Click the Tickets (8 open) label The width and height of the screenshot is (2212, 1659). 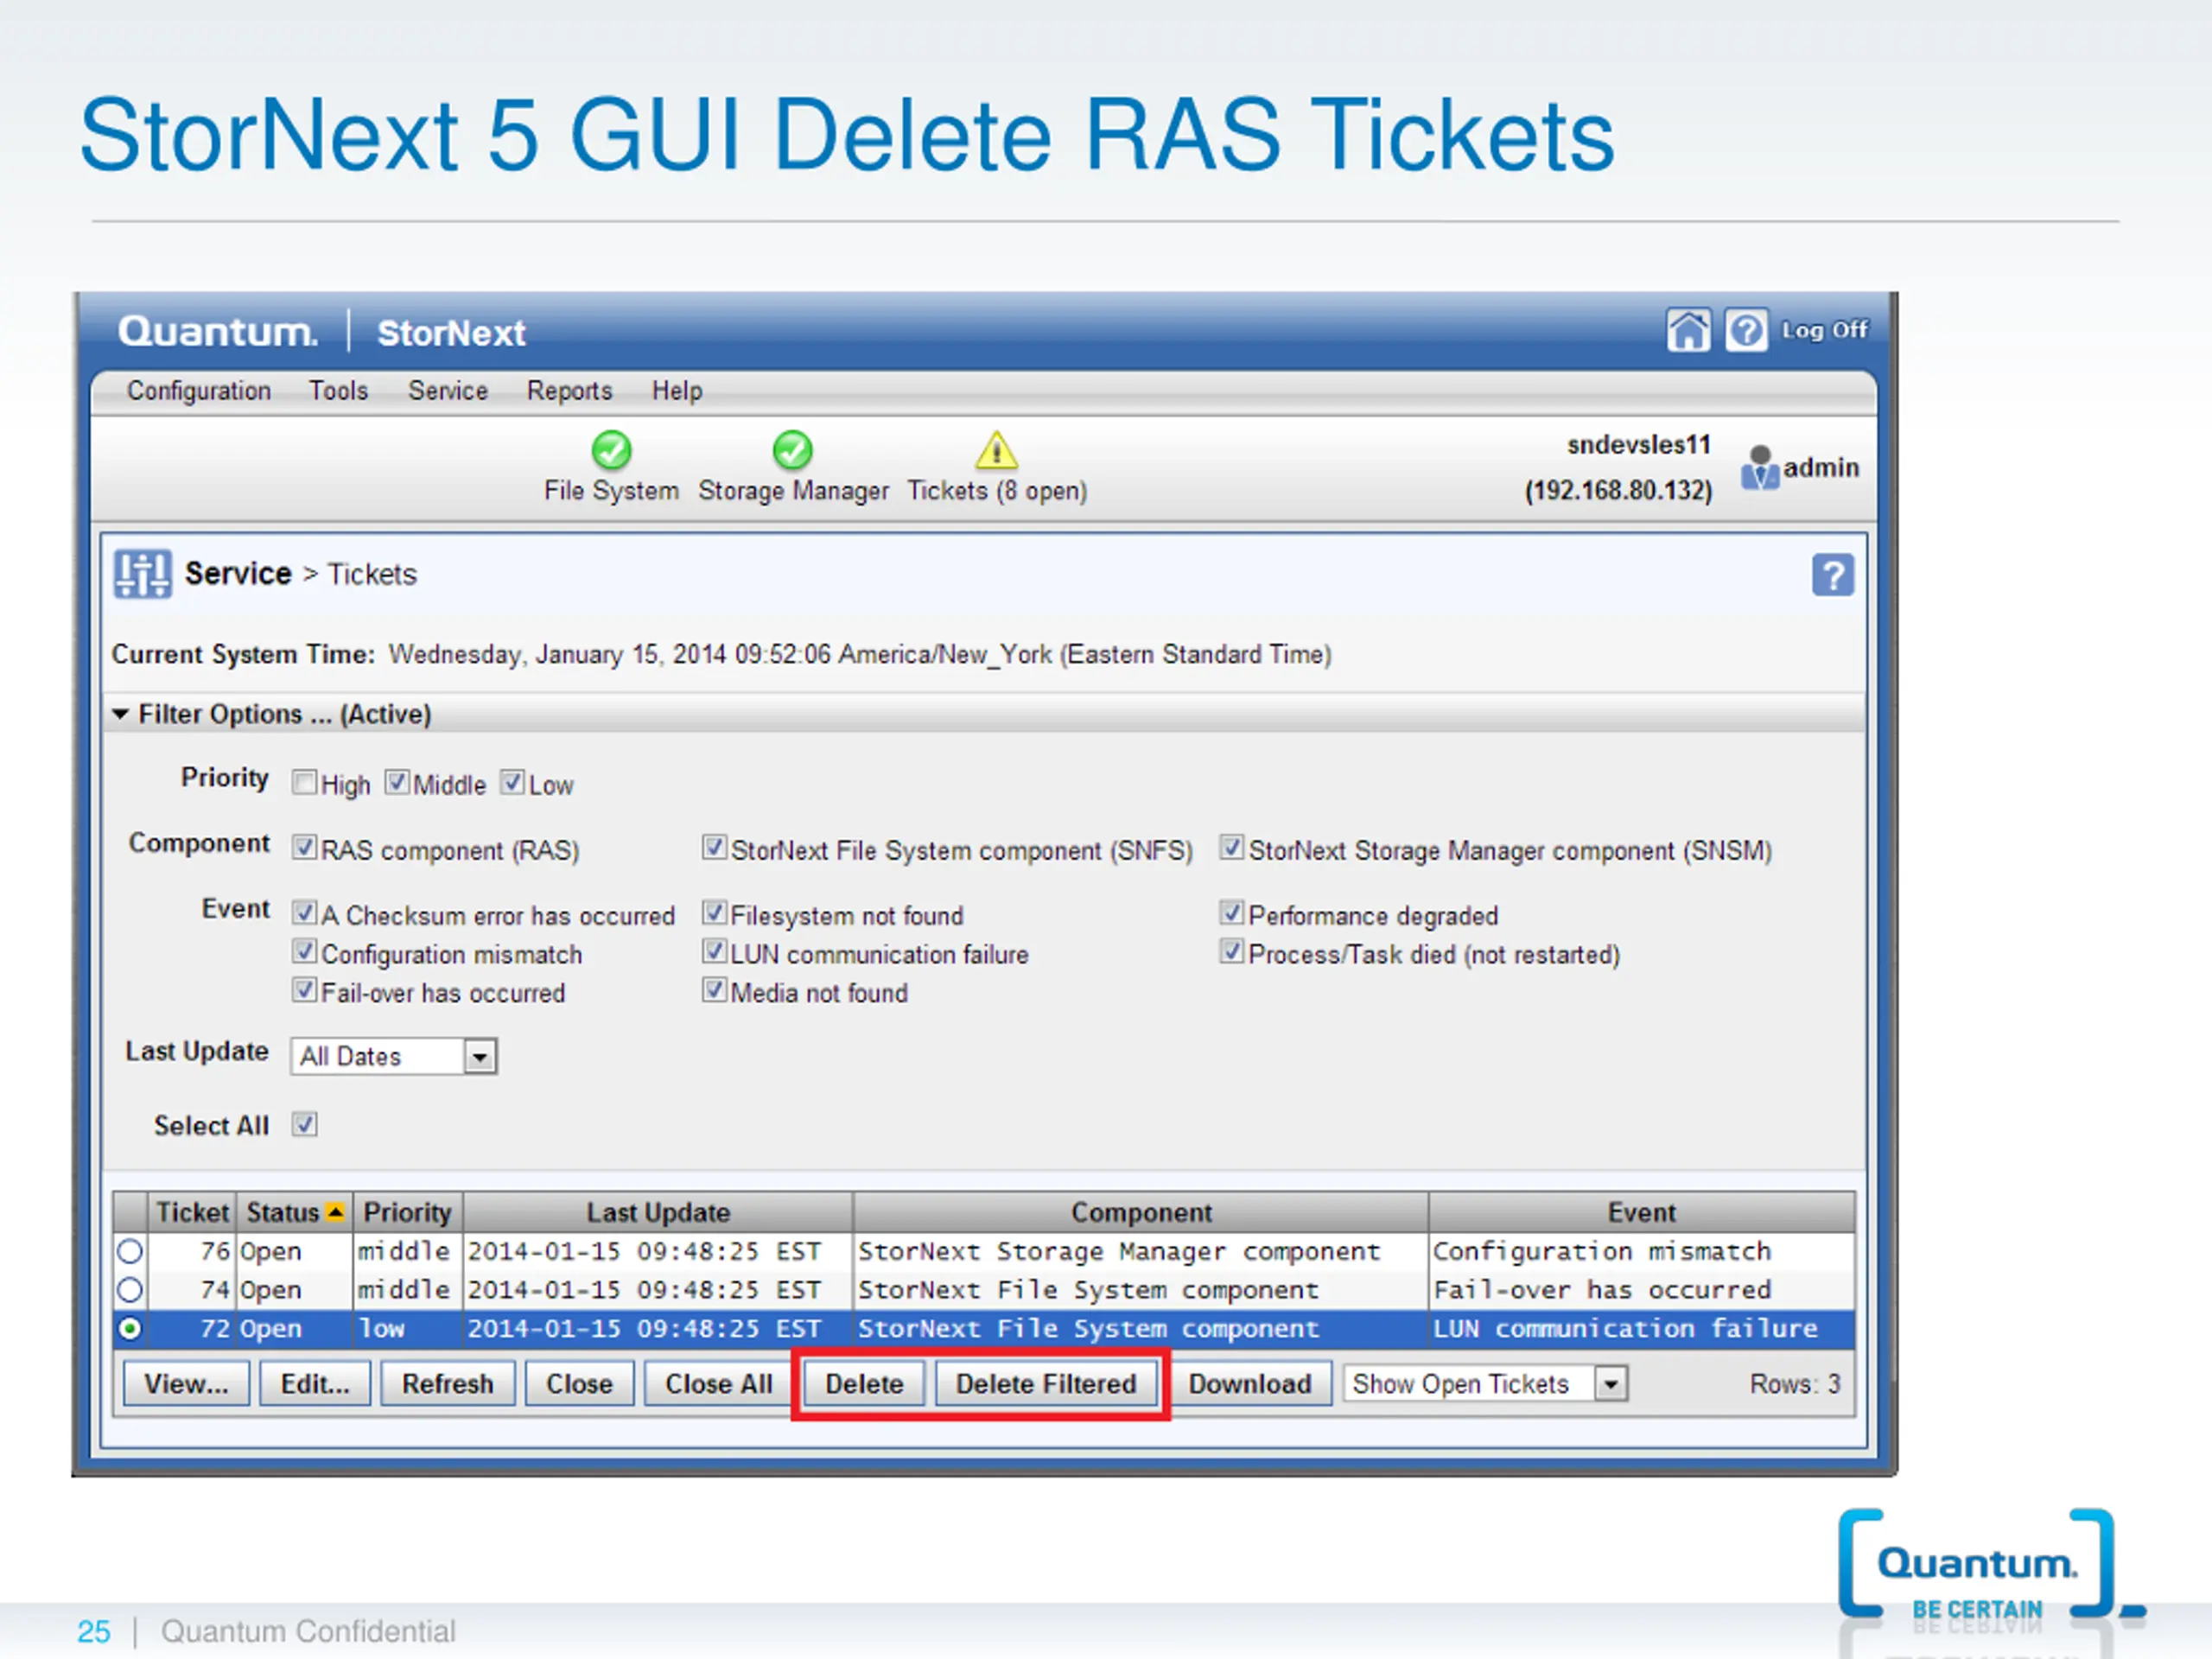pos(997,491)
